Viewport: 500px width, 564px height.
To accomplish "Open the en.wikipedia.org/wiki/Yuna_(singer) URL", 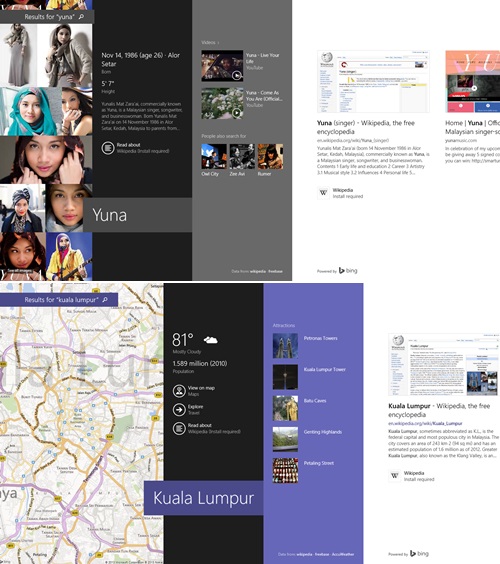I will click(x=353, y=140).
